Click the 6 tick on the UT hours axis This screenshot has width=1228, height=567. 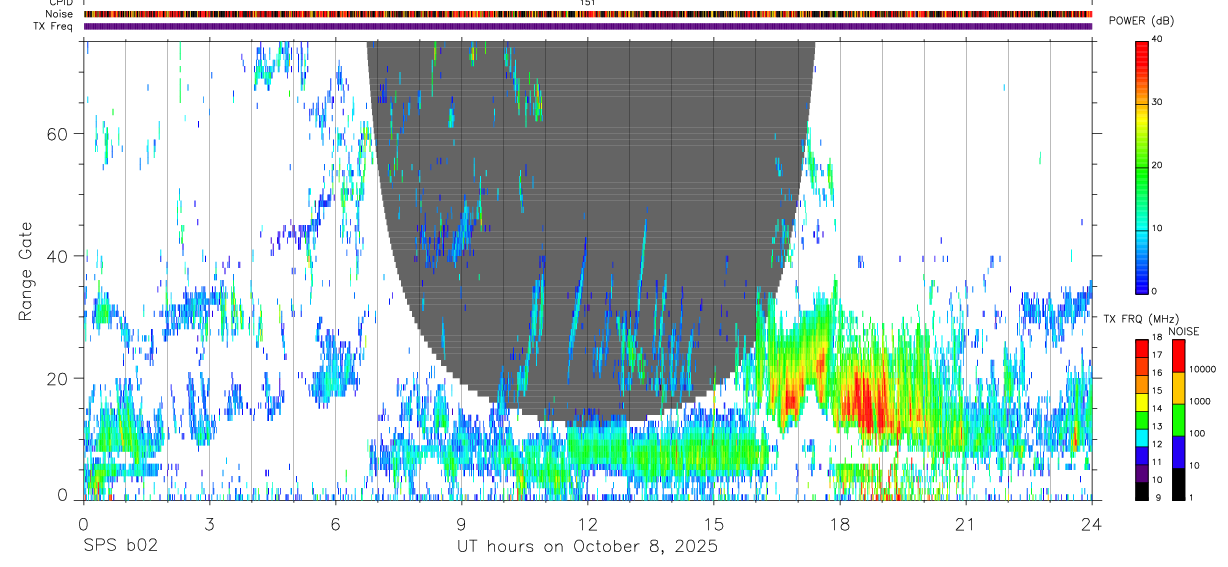click(335, 524)
